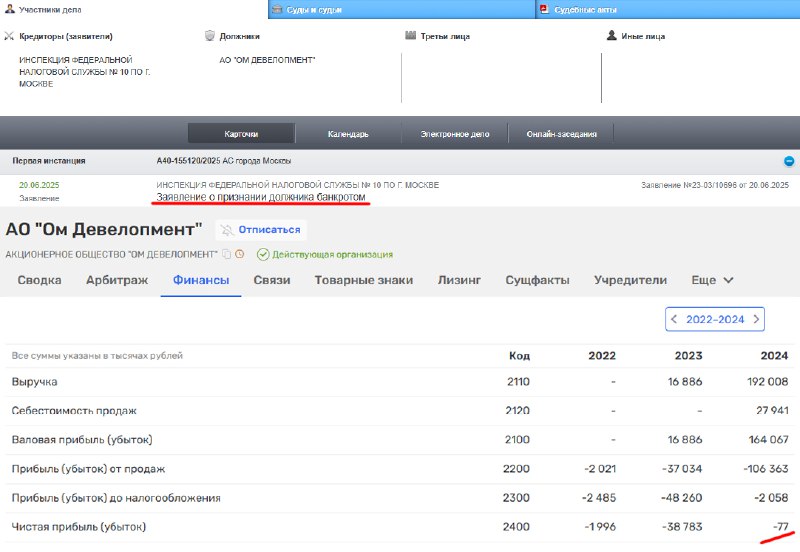Expand the Еще dropdown menu

pos(712,280)
